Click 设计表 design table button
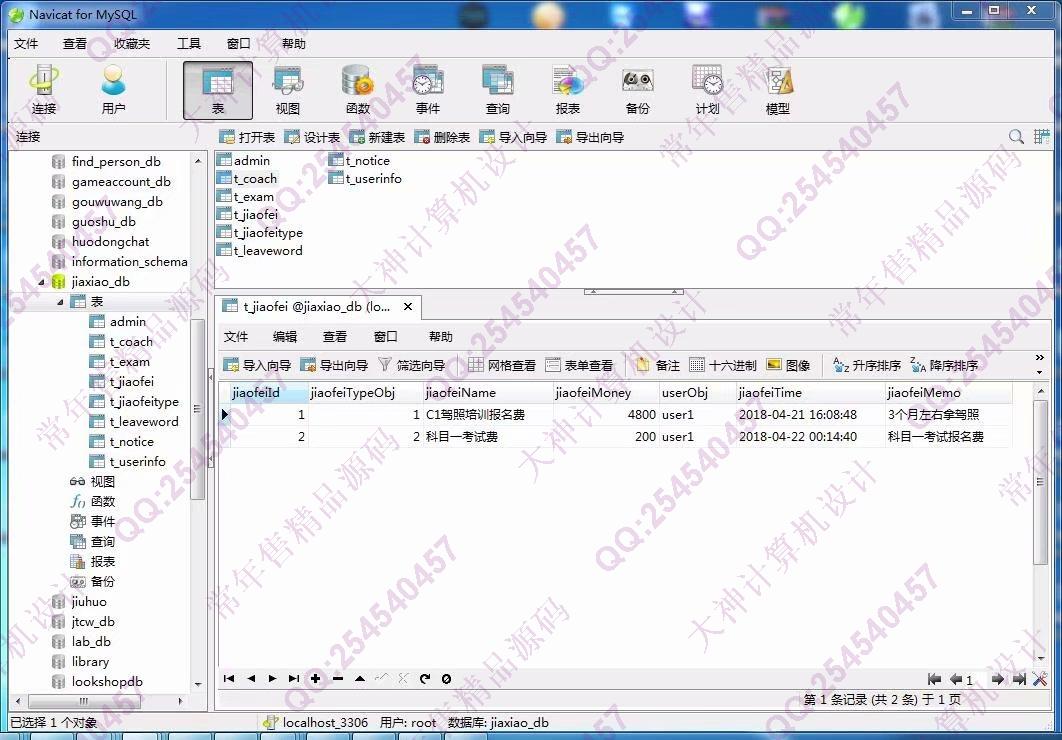Viewport: 1062px width, 740px height. [312, 137]
